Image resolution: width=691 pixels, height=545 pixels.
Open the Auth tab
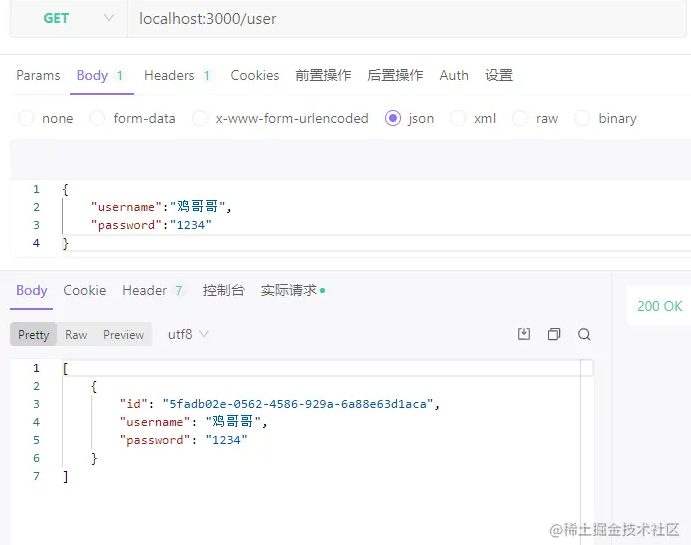[x=454, y=75]
